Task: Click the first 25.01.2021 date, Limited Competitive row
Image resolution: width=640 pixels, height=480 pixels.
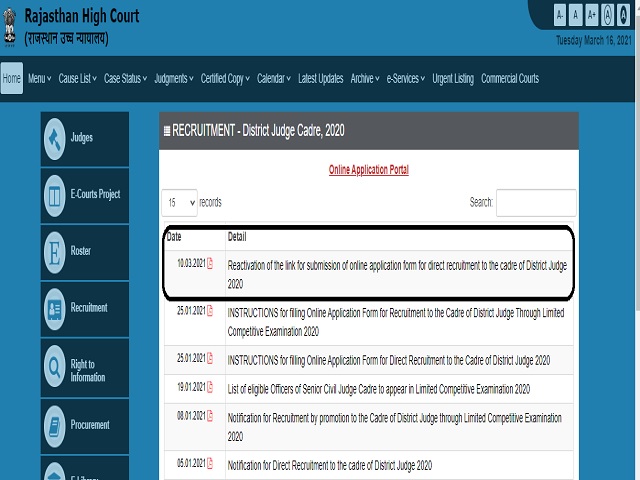Action: 191,311
